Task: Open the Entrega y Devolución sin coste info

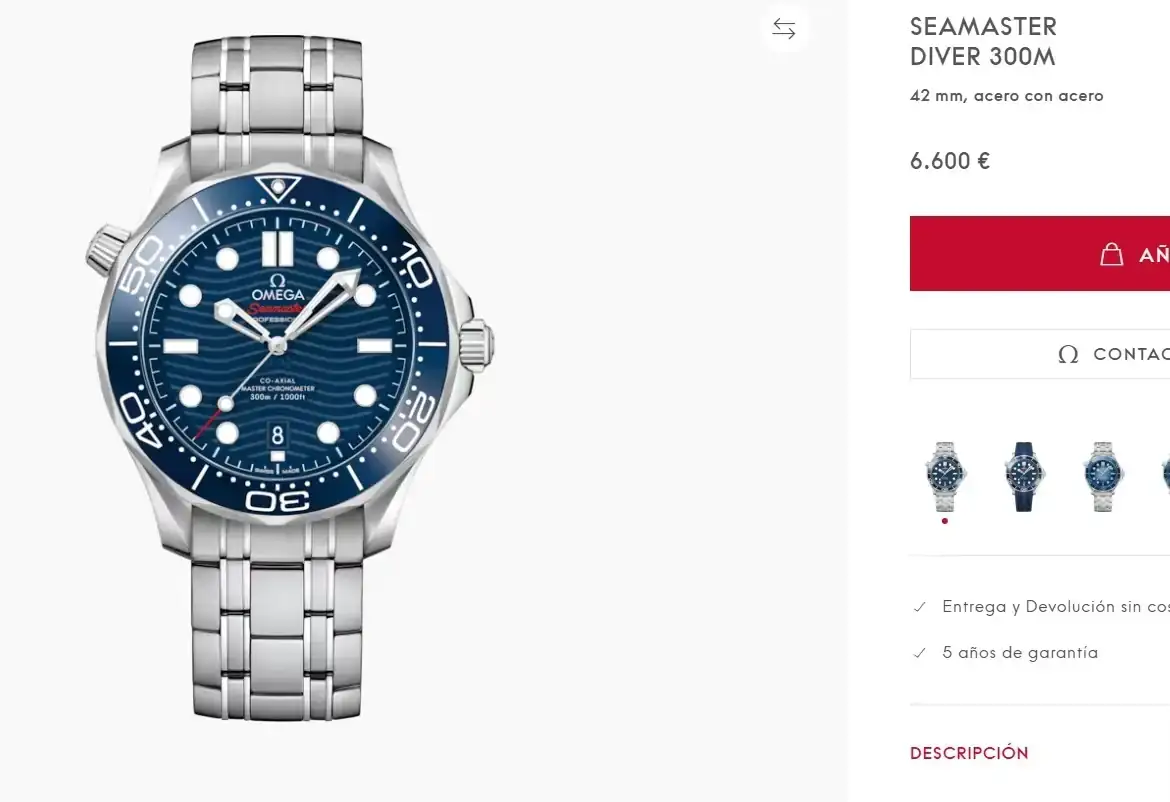Action: pyautogui.click(x=1055, y=607)
